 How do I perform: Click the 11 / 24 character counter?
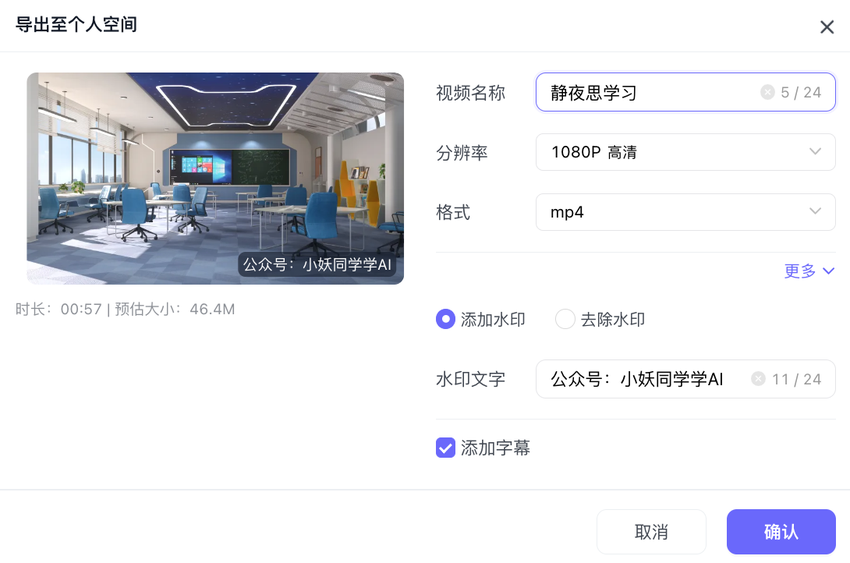tap(796, 379)
